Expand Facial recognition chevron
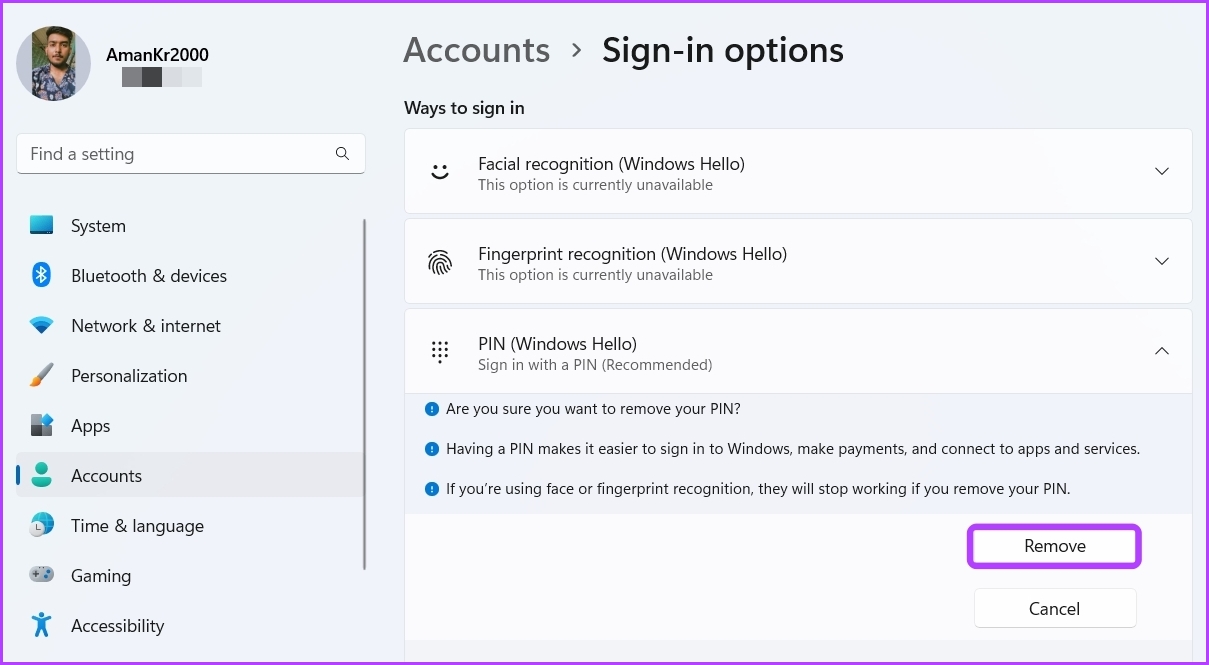Image resolution: width=1209 pixels, height=665 pixels. [1162, 171]
